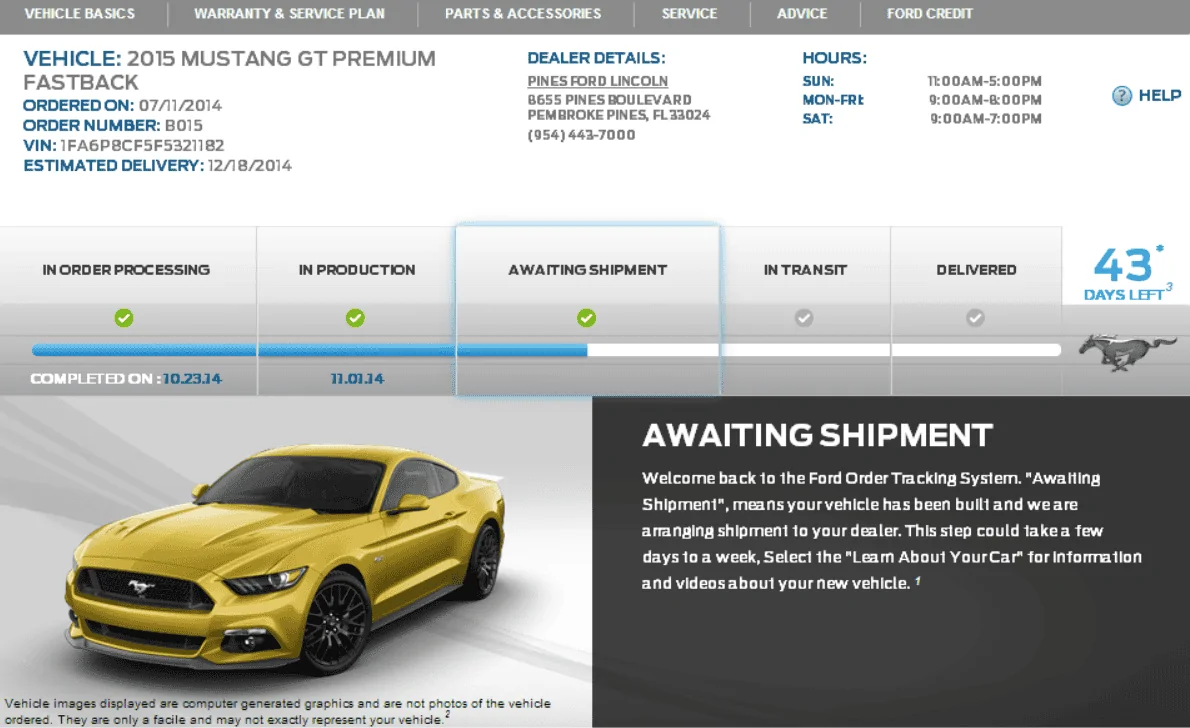1190x728 pixels.
Task: Open the Ford Credit menu item
Action: point(930,14)
